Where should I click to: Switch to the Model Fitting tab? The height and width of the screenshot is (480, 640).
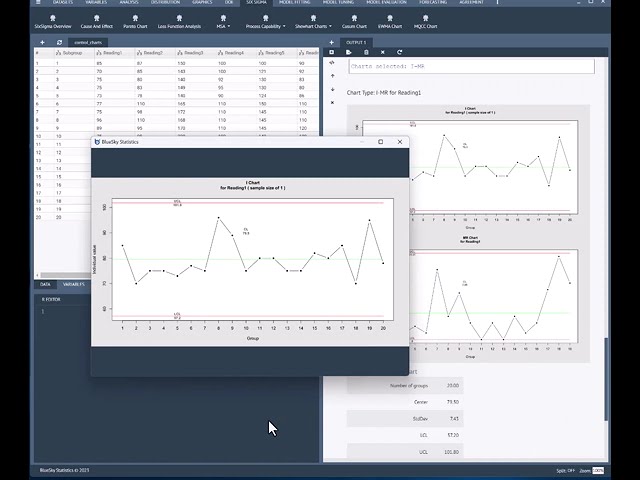tap(295, 2)
